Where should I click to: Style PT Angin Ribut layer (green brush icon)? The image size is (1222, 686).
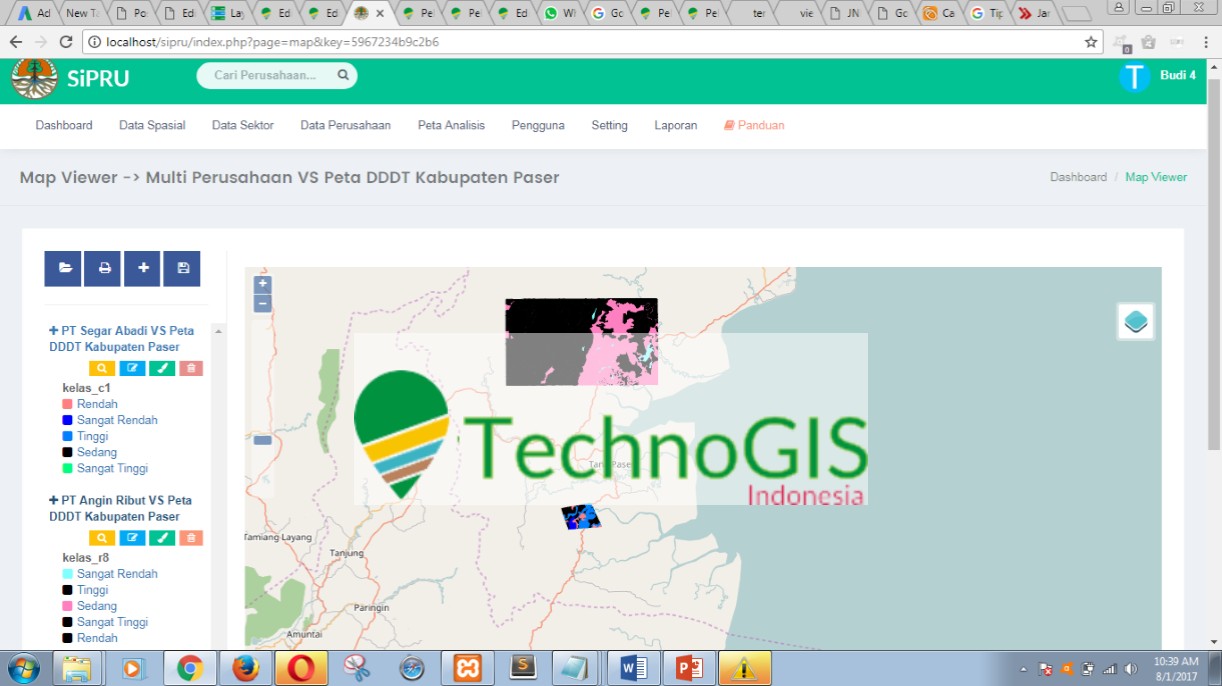162,538
